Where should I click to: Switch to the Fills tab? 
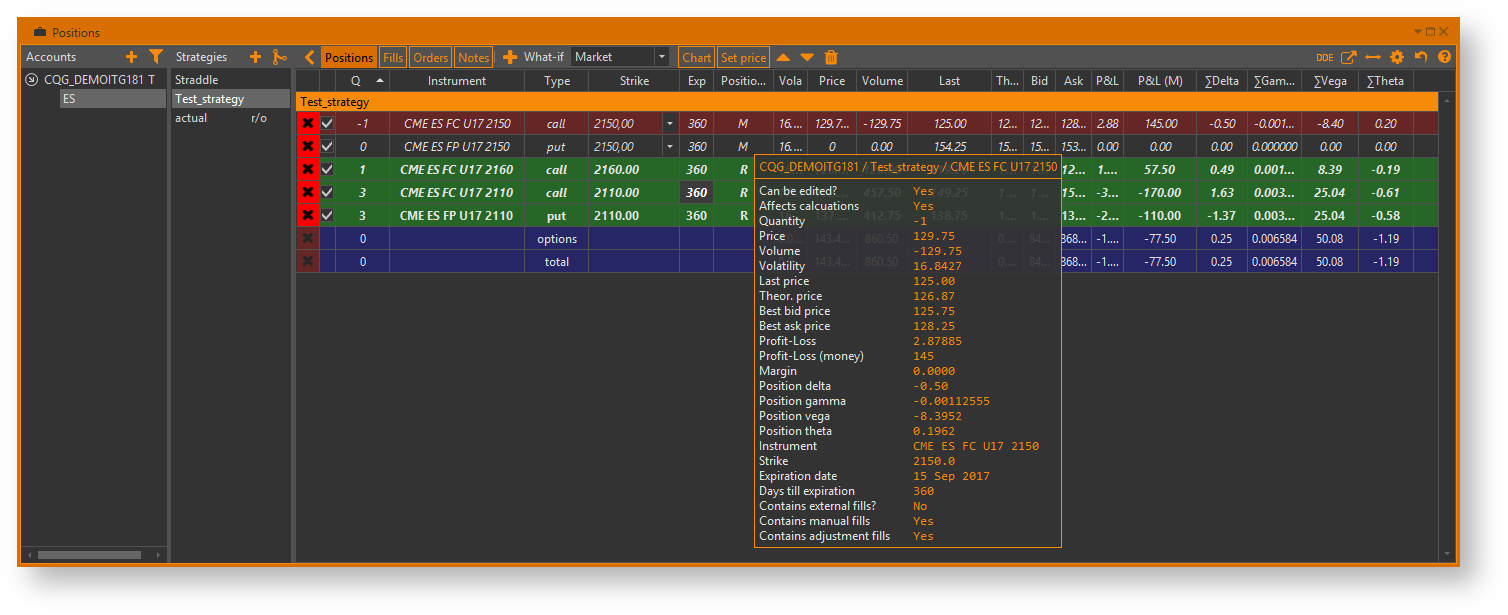tap(393, 57)
